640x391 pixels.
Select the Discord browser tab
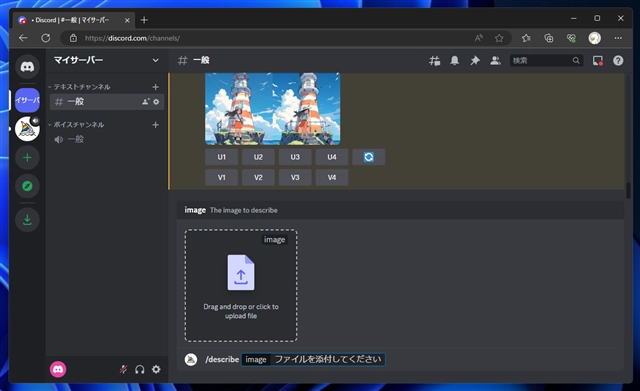tap(73, 20)
